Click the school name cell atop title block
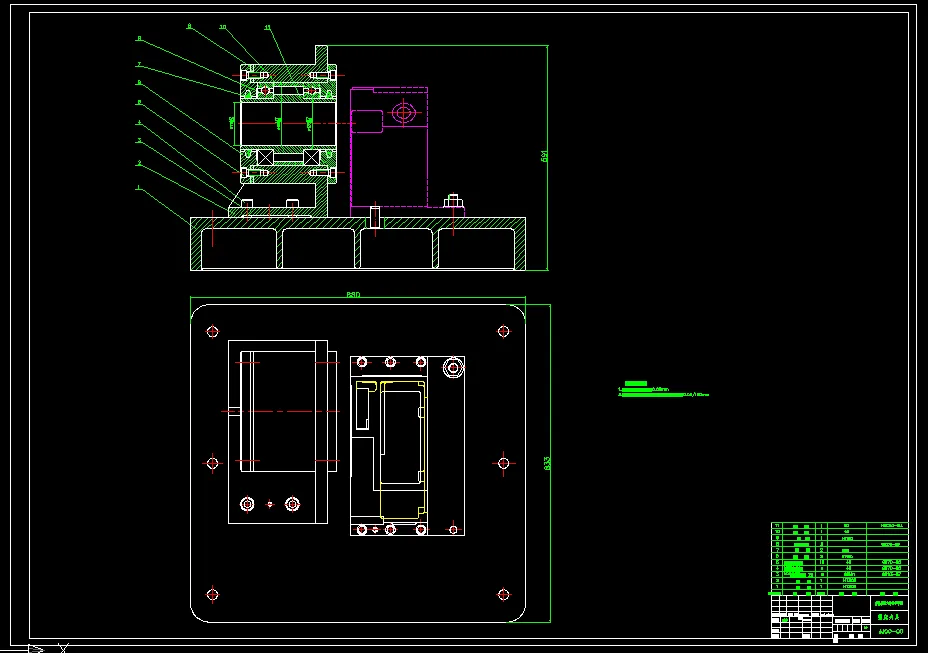Image resolution: width=928 pixels, height=653 pixels. pyautogui.click(x=890, y=603)
